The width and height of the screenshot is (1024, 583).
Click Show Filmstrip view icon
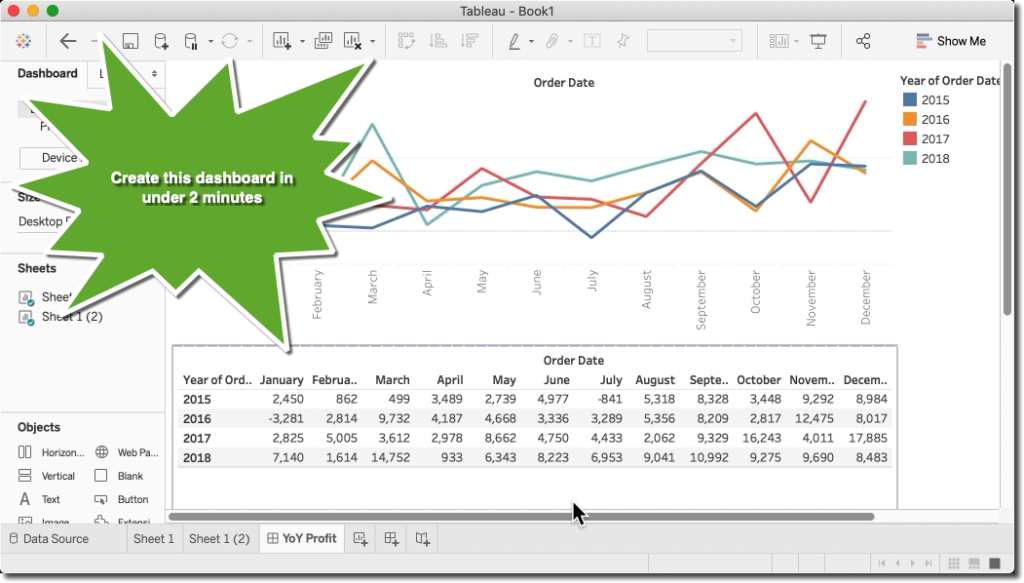coord(974,563)
